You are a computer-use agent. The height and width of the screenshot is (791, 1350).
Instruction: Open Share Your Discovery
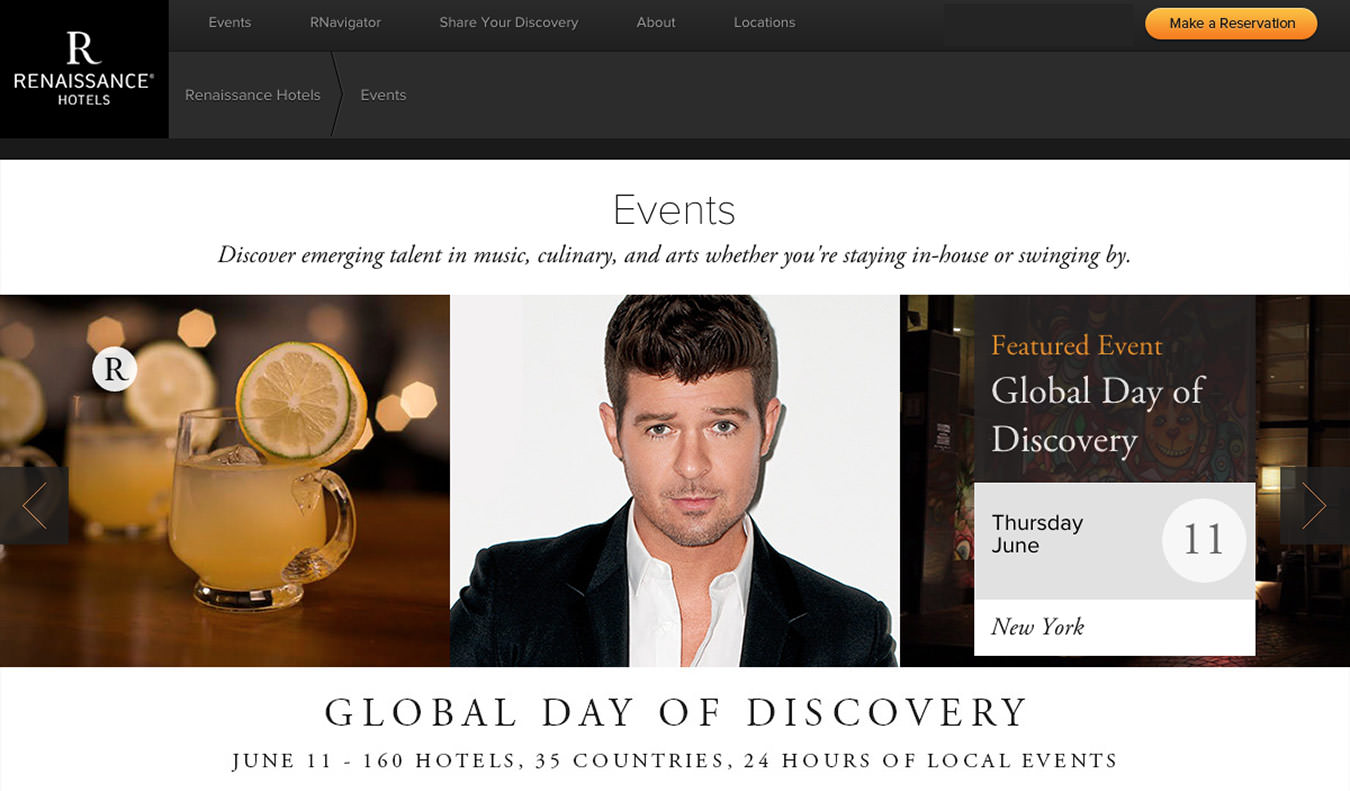point(508,22)
